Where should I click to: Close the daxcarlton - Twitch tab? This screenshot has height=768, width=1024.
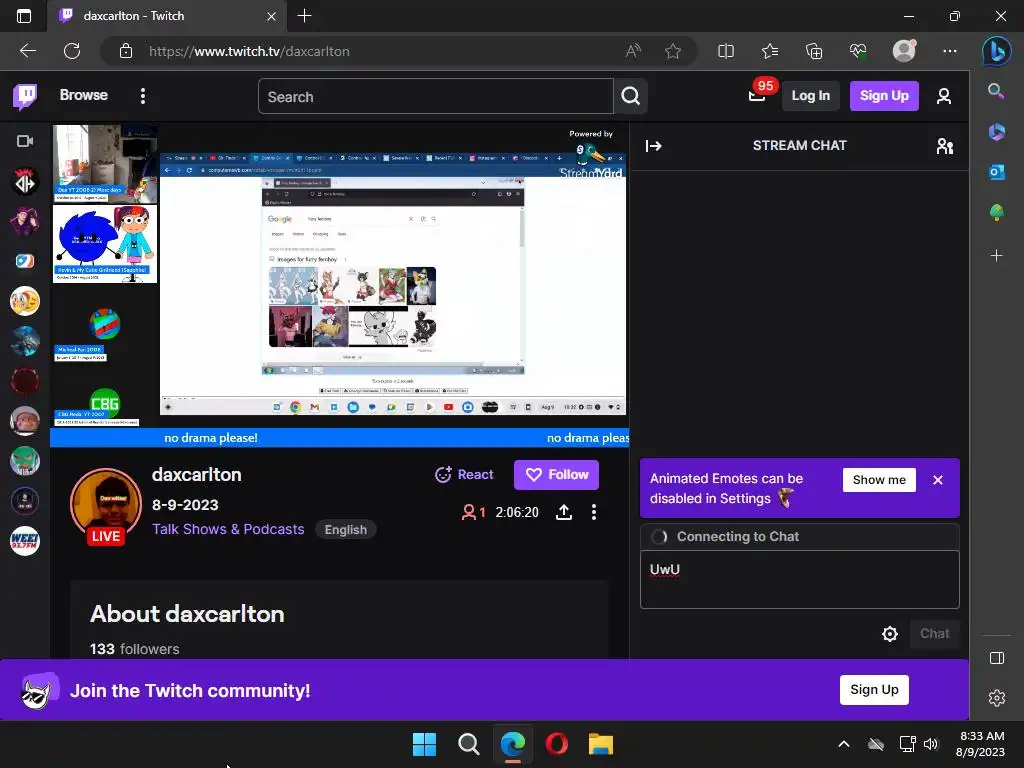click(271, 16)
